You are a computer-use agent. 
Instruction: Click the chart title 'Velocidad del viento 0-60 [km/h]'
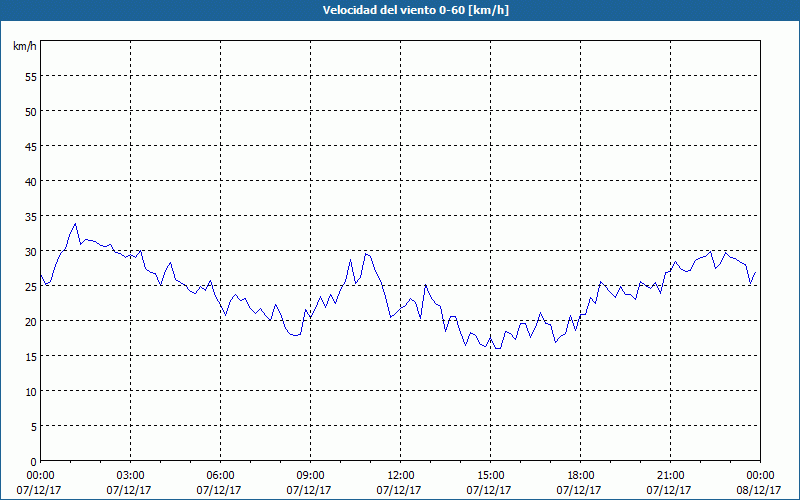(x=416, y=10)
